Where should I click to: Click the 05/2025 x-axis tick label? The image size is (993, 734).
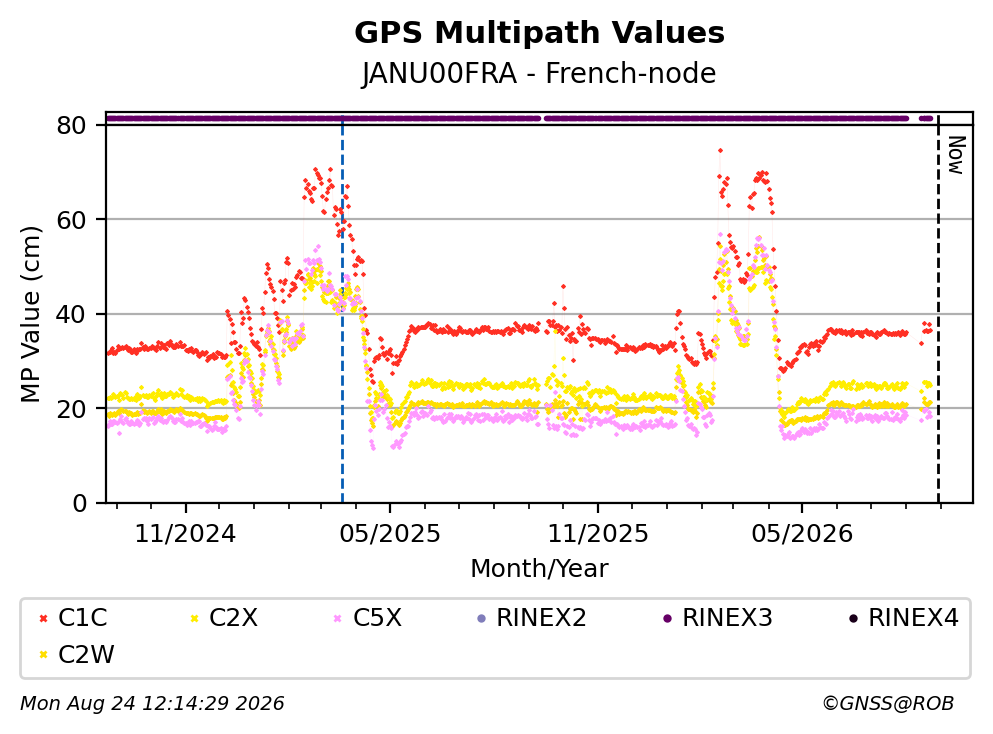point(389,534)
